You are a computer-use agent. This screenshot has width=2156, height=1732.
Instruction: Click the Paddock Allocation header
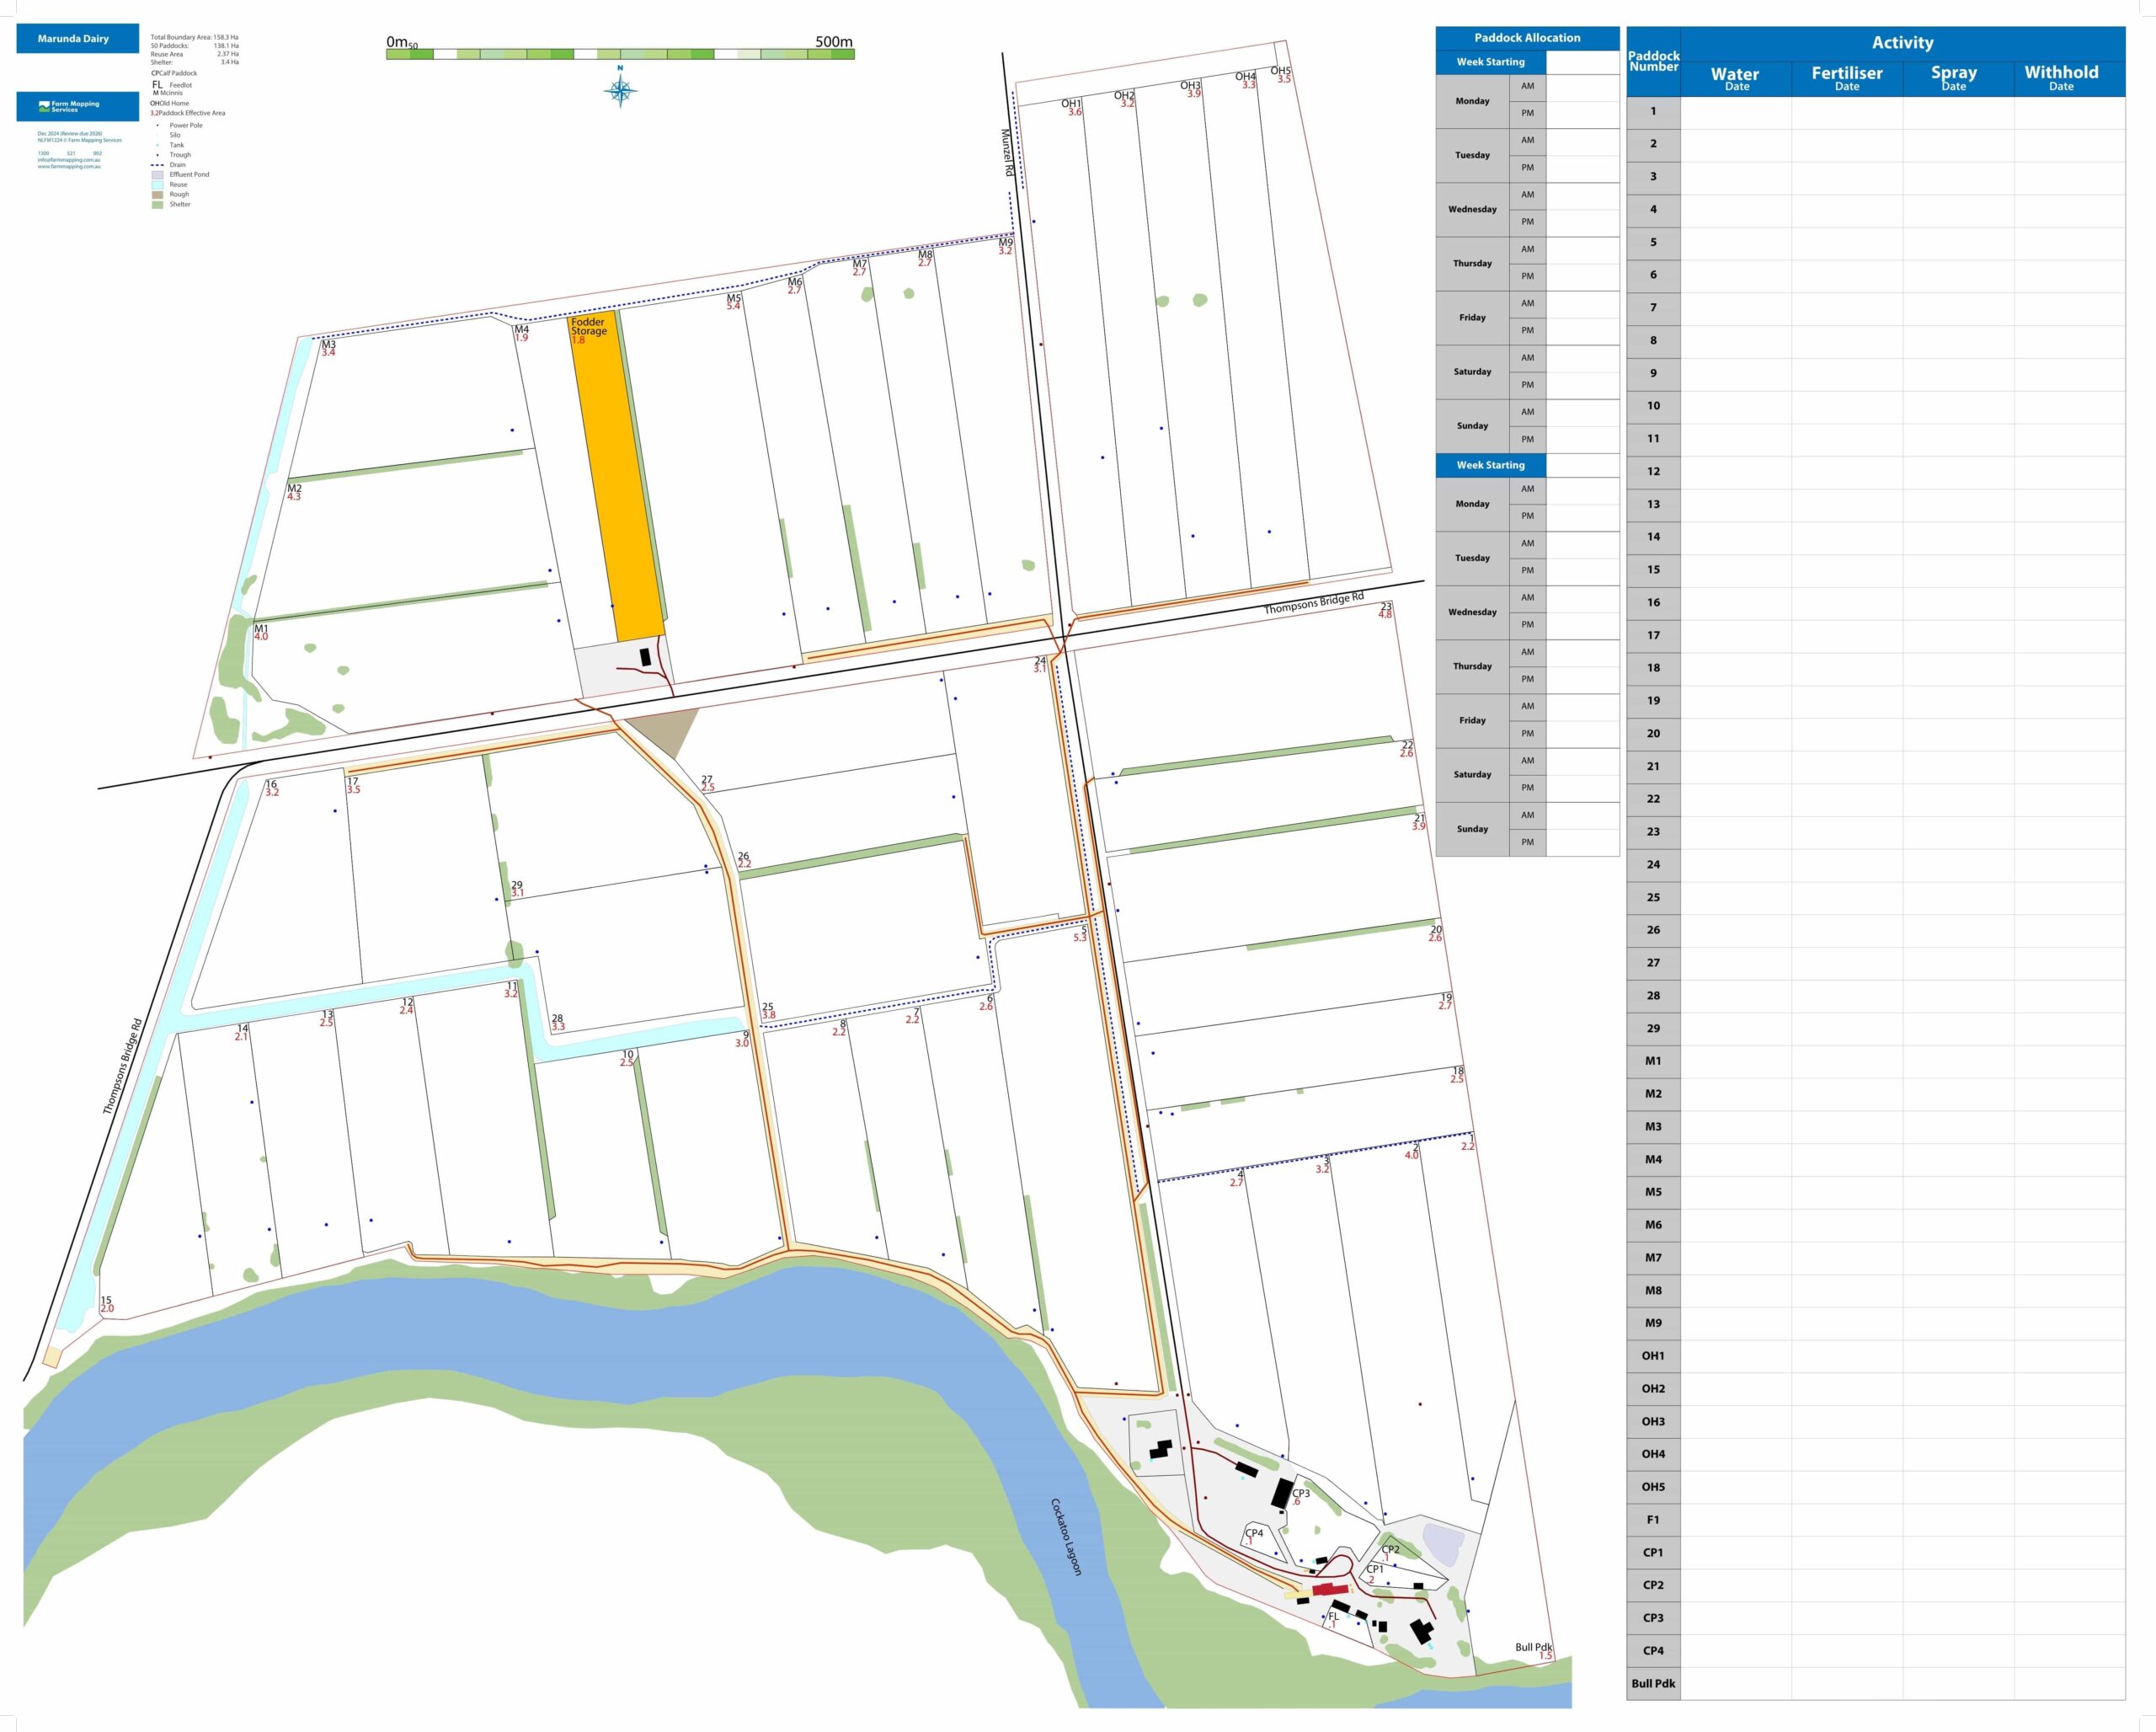click(x=1527, y=38)
